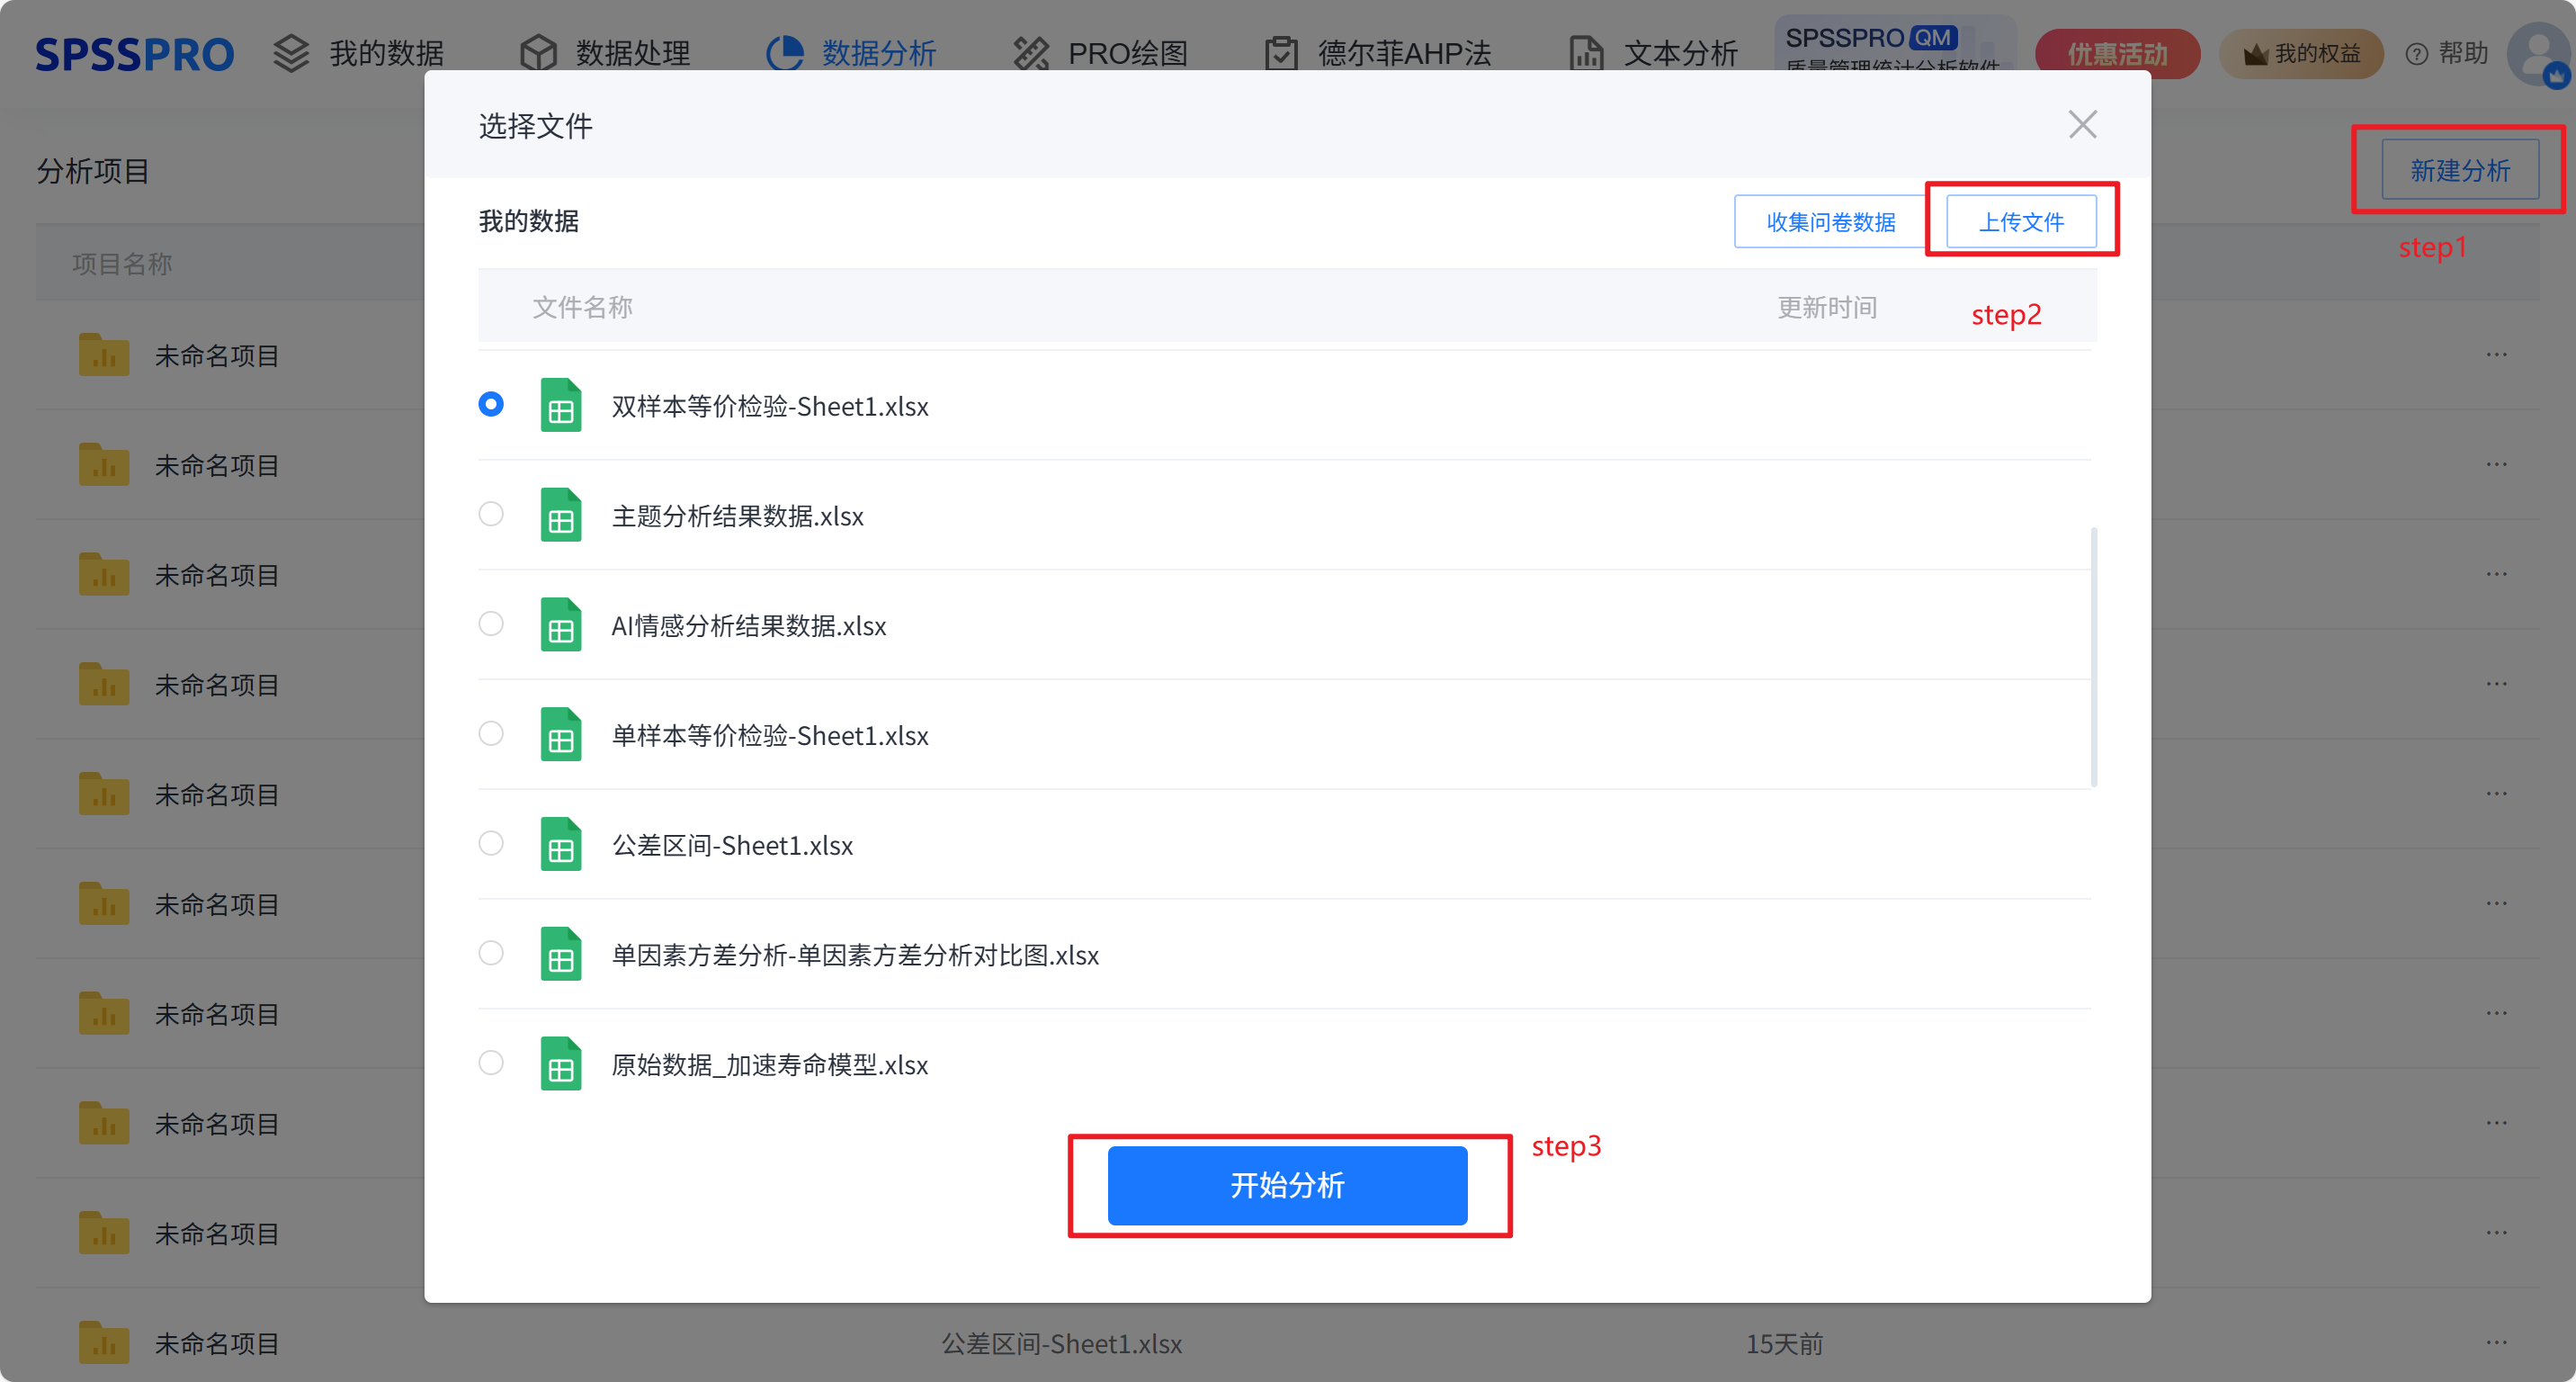
Task: Click the 我的数据 layers icon
Action: 291,53
